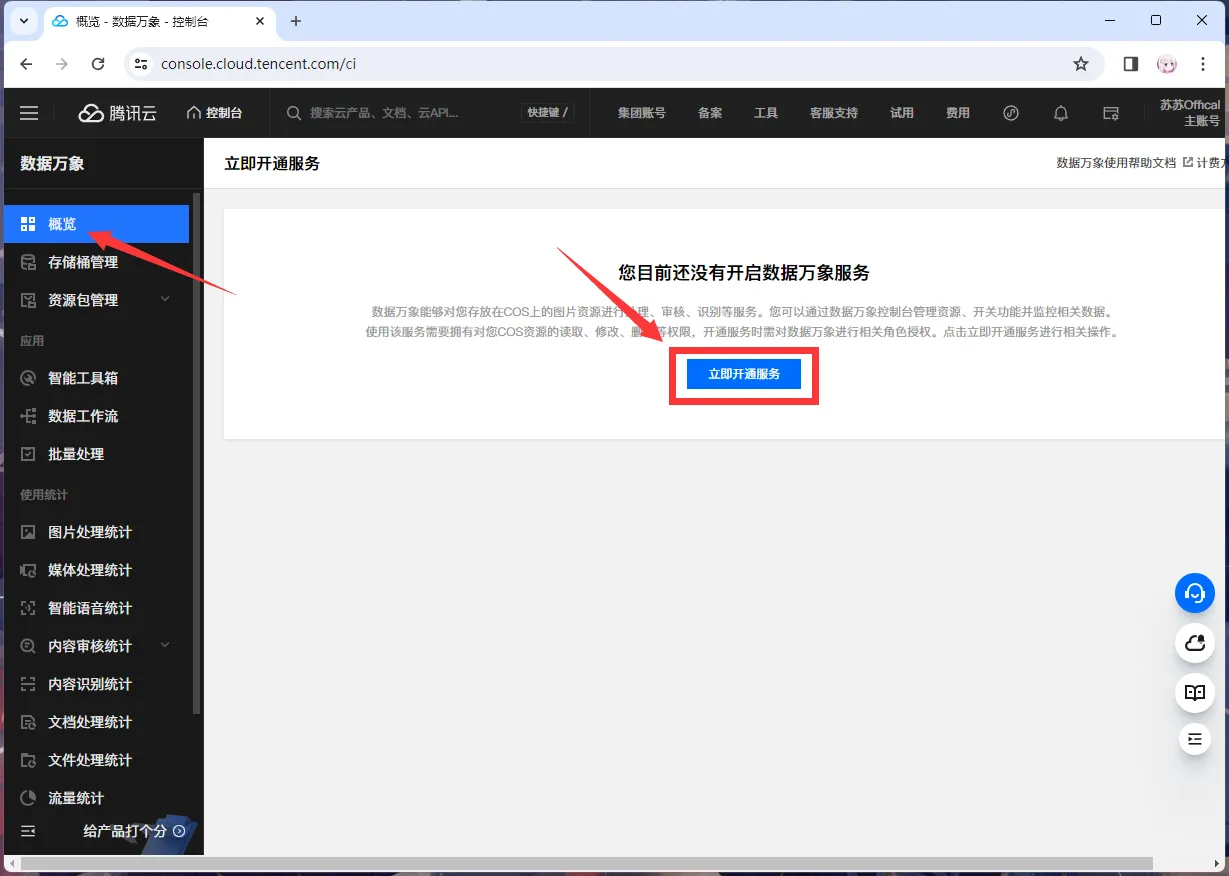Image resolution: width=1229 pixels, height=876 pixels.
Task: Open the Chrome profile avatar
Action: click(1167, 64)
